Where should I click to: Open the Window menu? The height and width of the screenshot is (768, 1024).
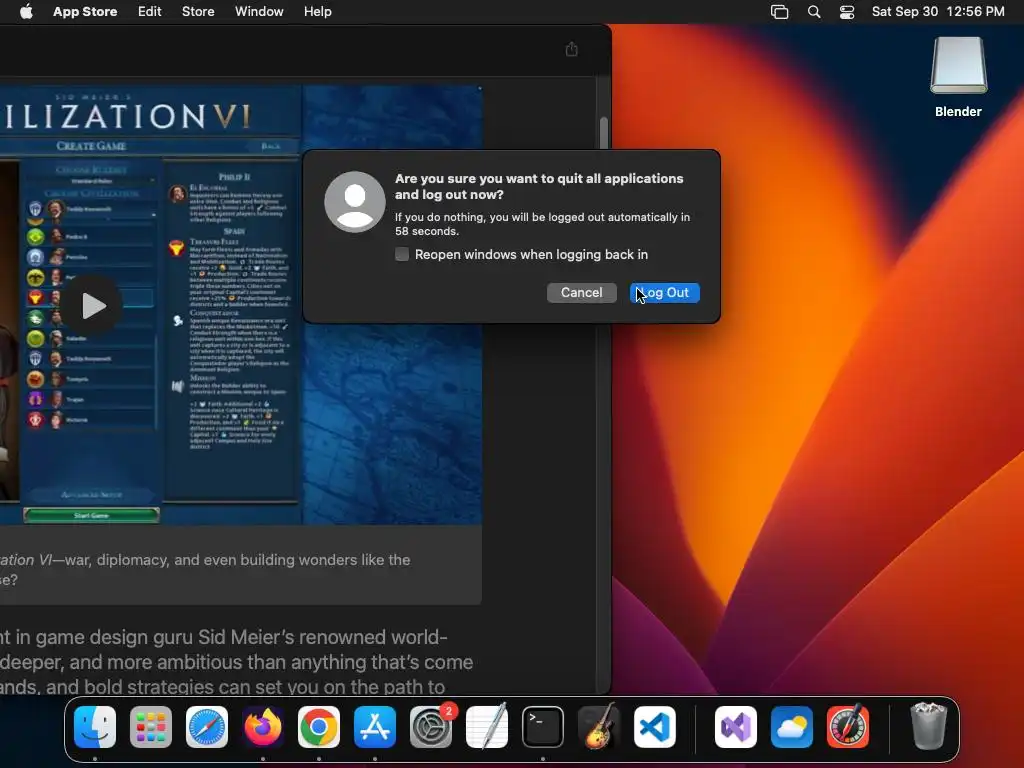point(259,11)
